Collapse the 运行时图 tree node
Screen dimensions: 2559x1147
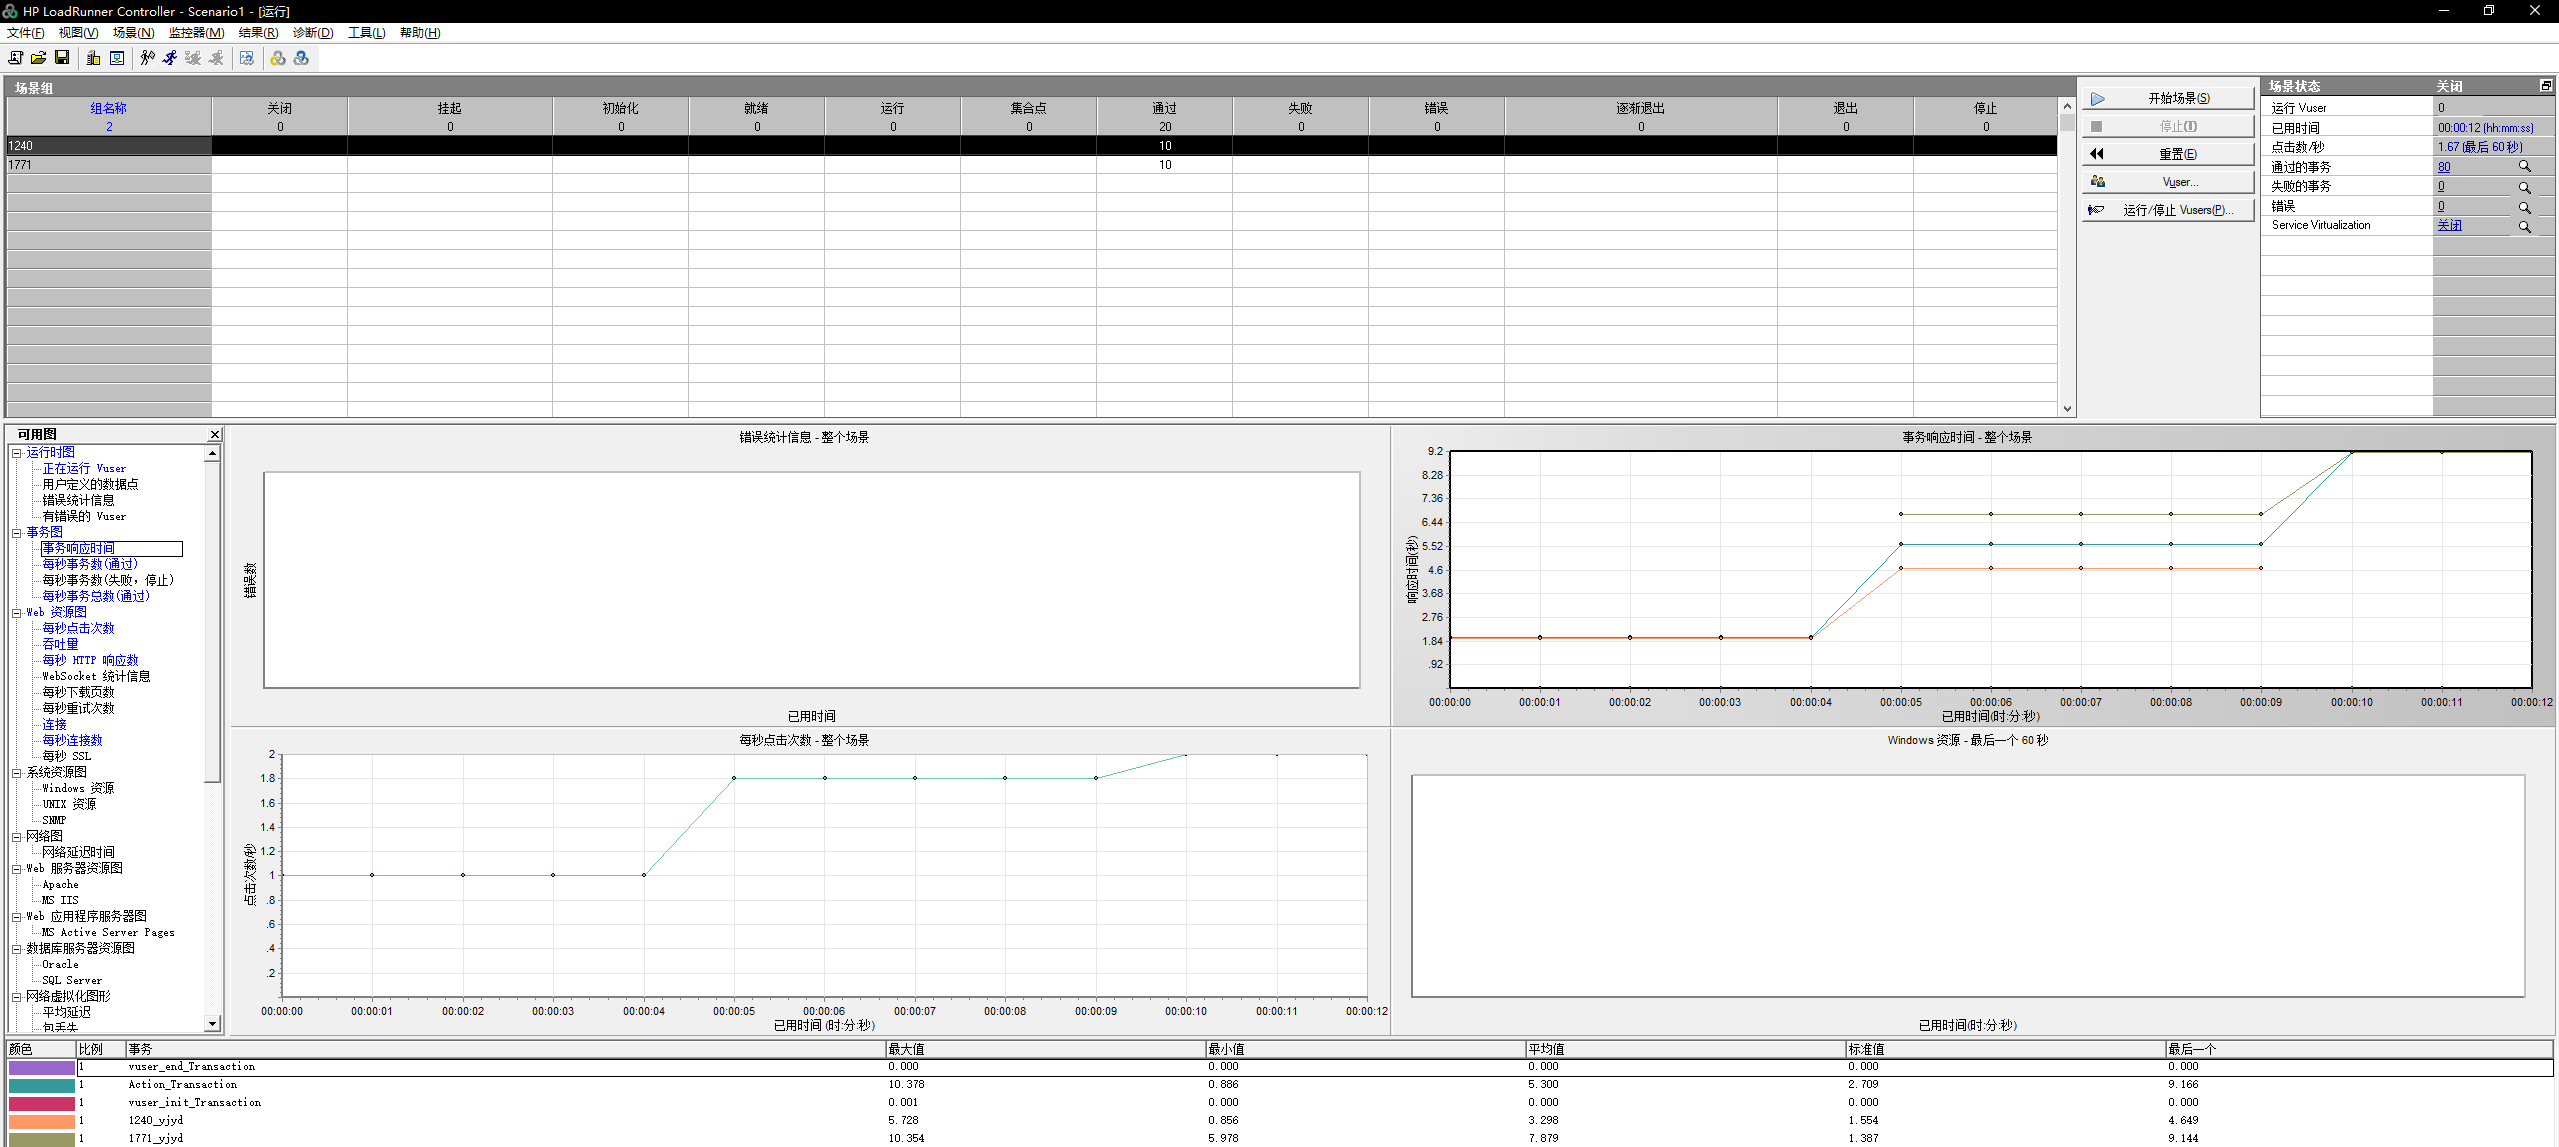[x=16, y=453]
